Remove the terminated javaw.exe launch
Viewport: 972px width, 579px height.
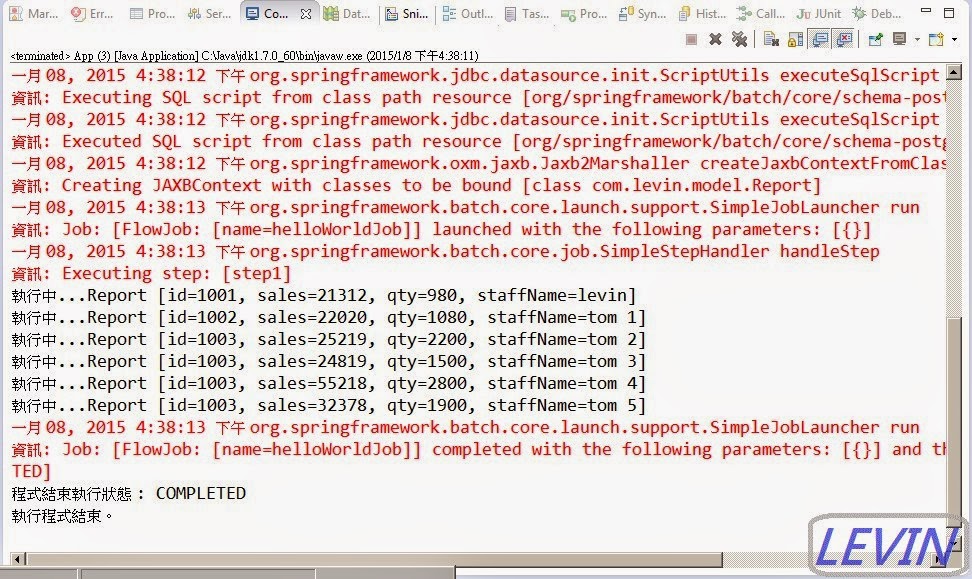pos(713,37)
